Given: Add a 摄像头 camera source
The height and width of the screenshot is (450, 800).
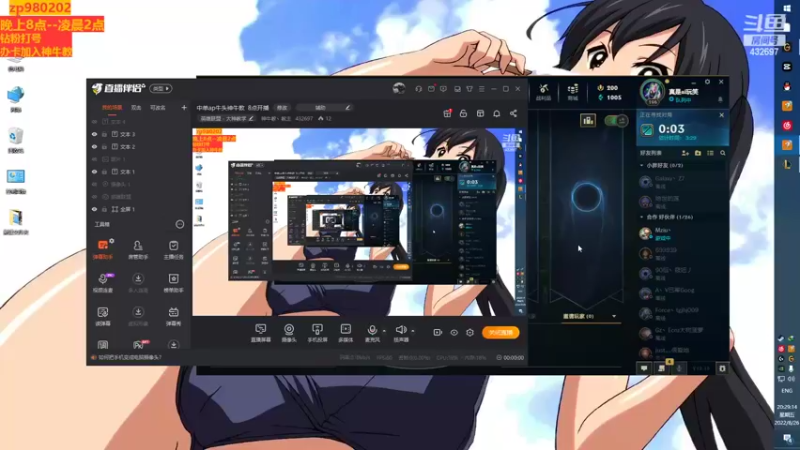Looking at the screenshot, I should pos(289,333).
